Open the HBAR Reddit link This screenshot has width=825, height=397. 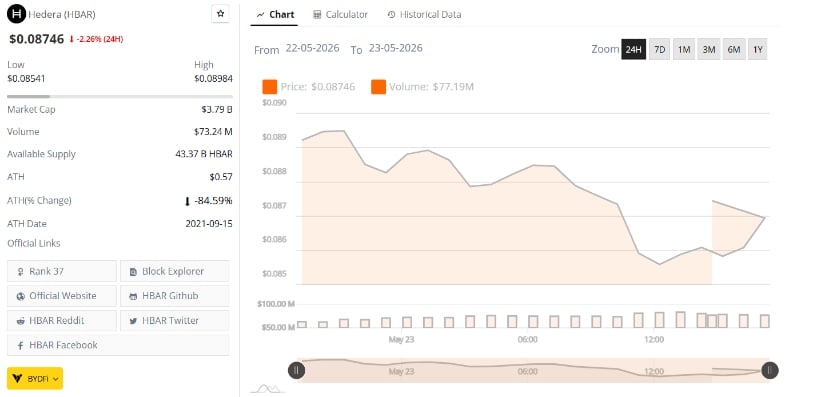click(x=62, y=321)
